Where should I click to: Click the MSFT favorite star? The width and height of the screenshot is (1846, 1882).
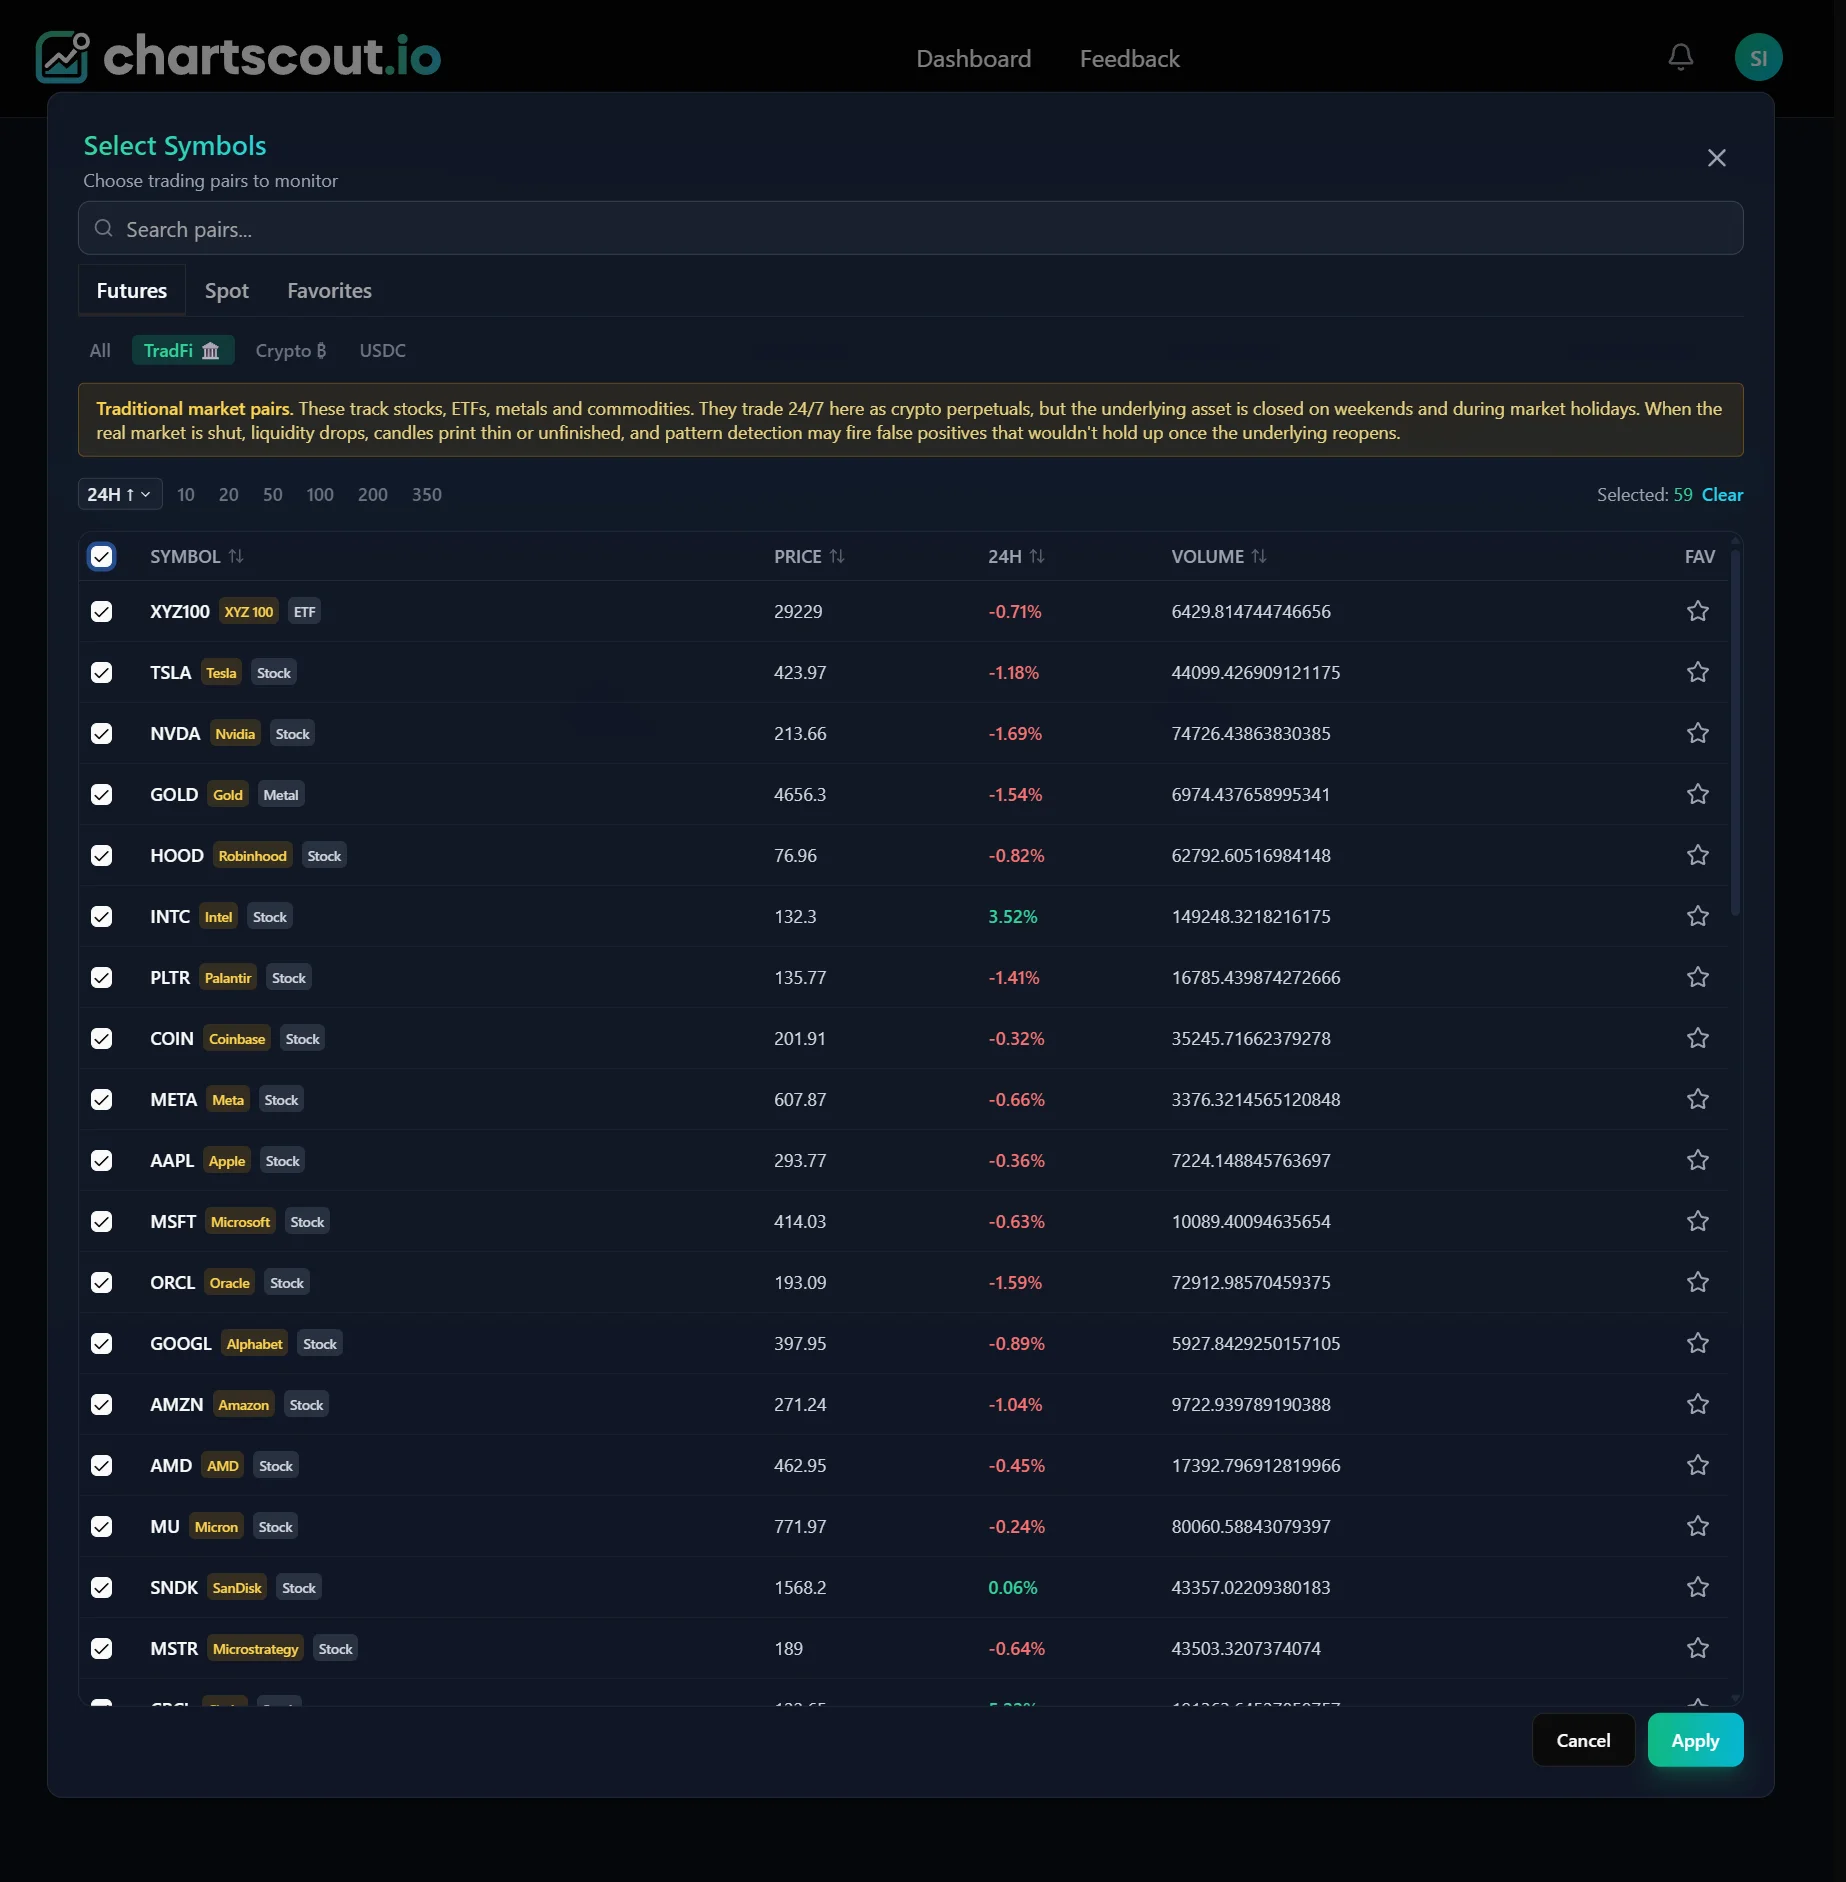pos(1697,1221)
